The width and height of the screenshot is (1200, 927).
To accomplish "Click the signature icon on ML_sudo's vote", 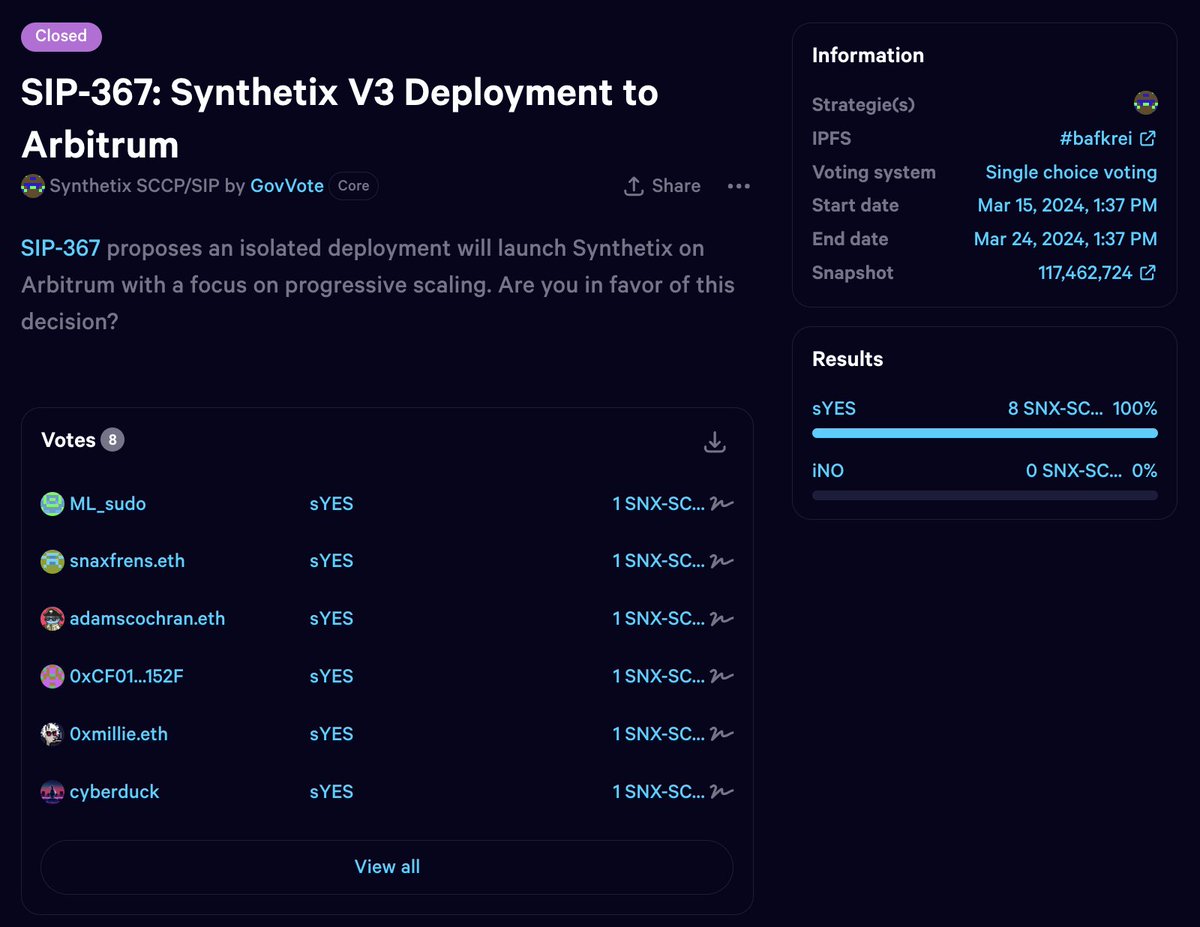I will coord(722,504).
